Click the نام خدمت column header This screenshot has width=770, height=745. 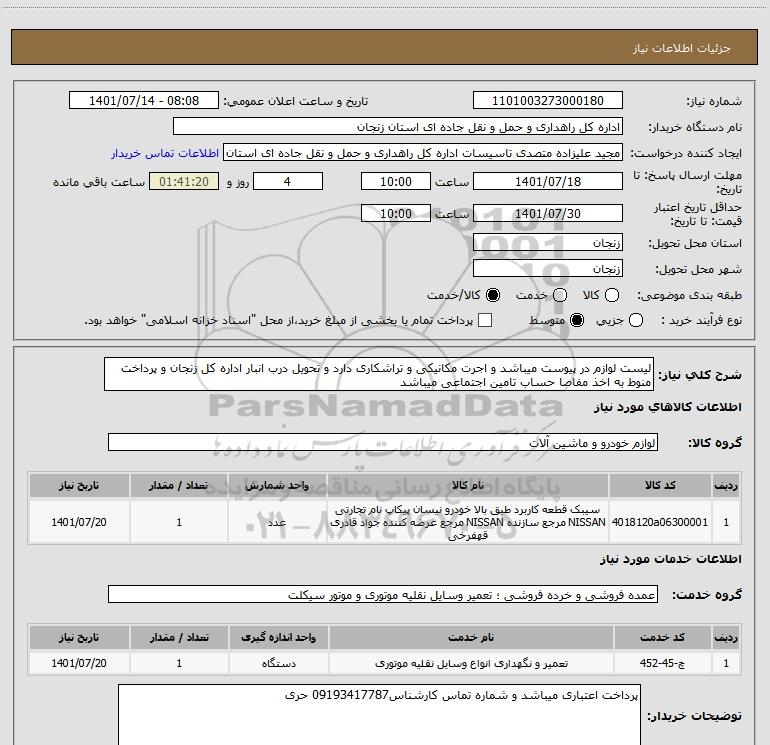coord(471,637)
